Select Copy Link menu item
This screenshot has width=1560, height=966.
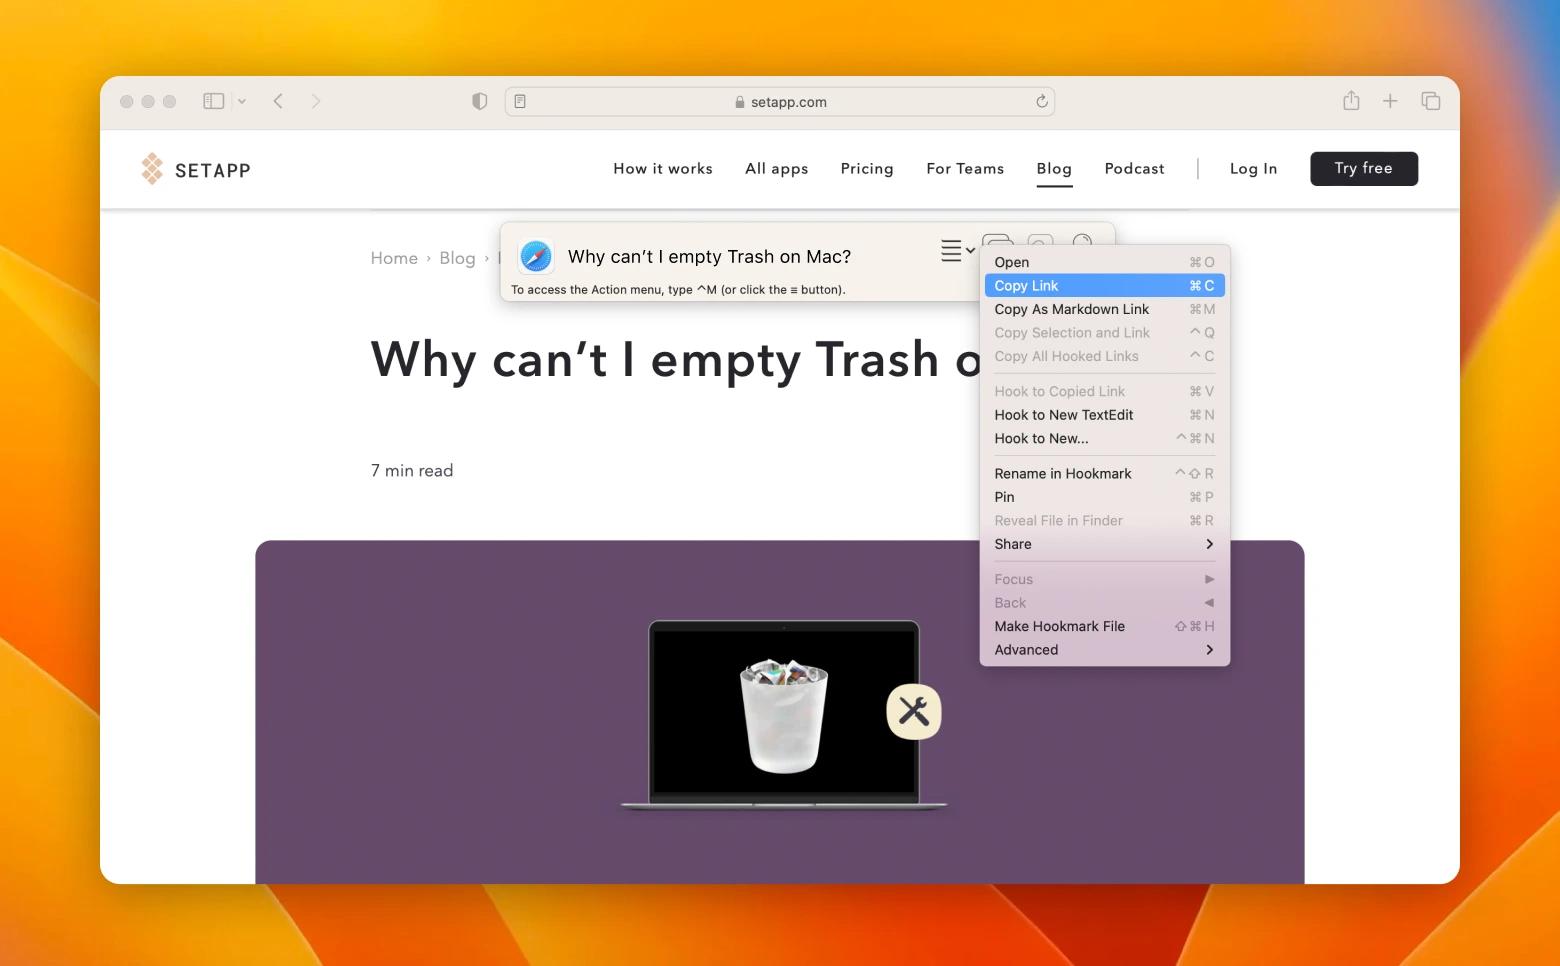click(1104, 285)
